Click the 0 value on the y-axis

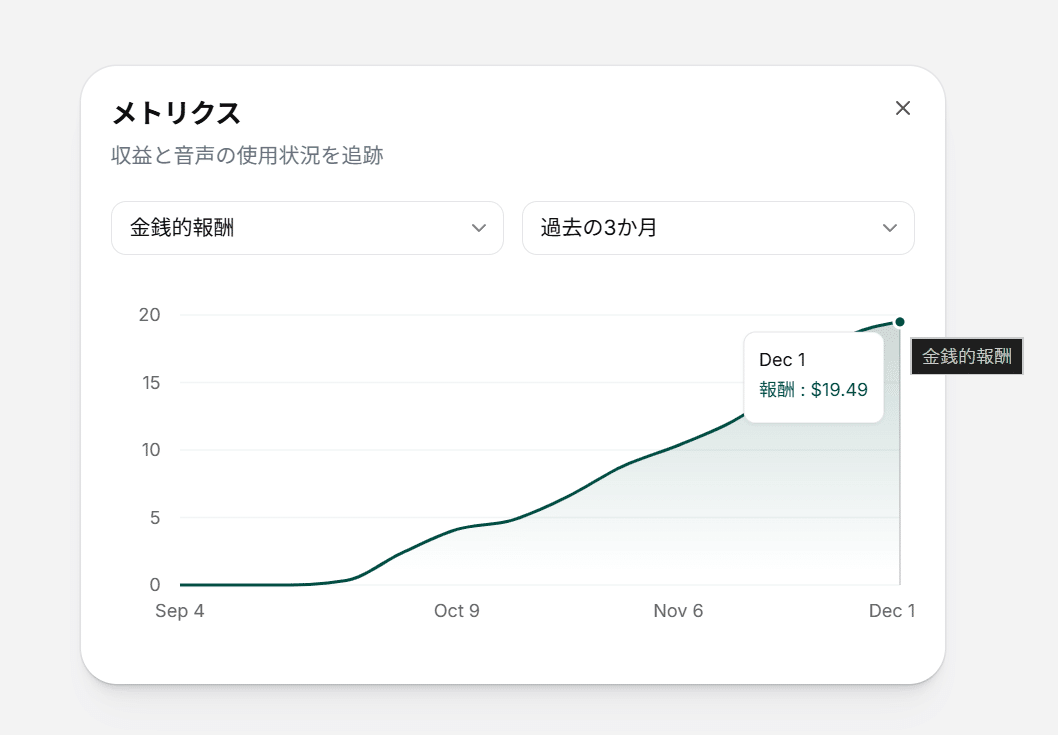(x=154, y=585)
